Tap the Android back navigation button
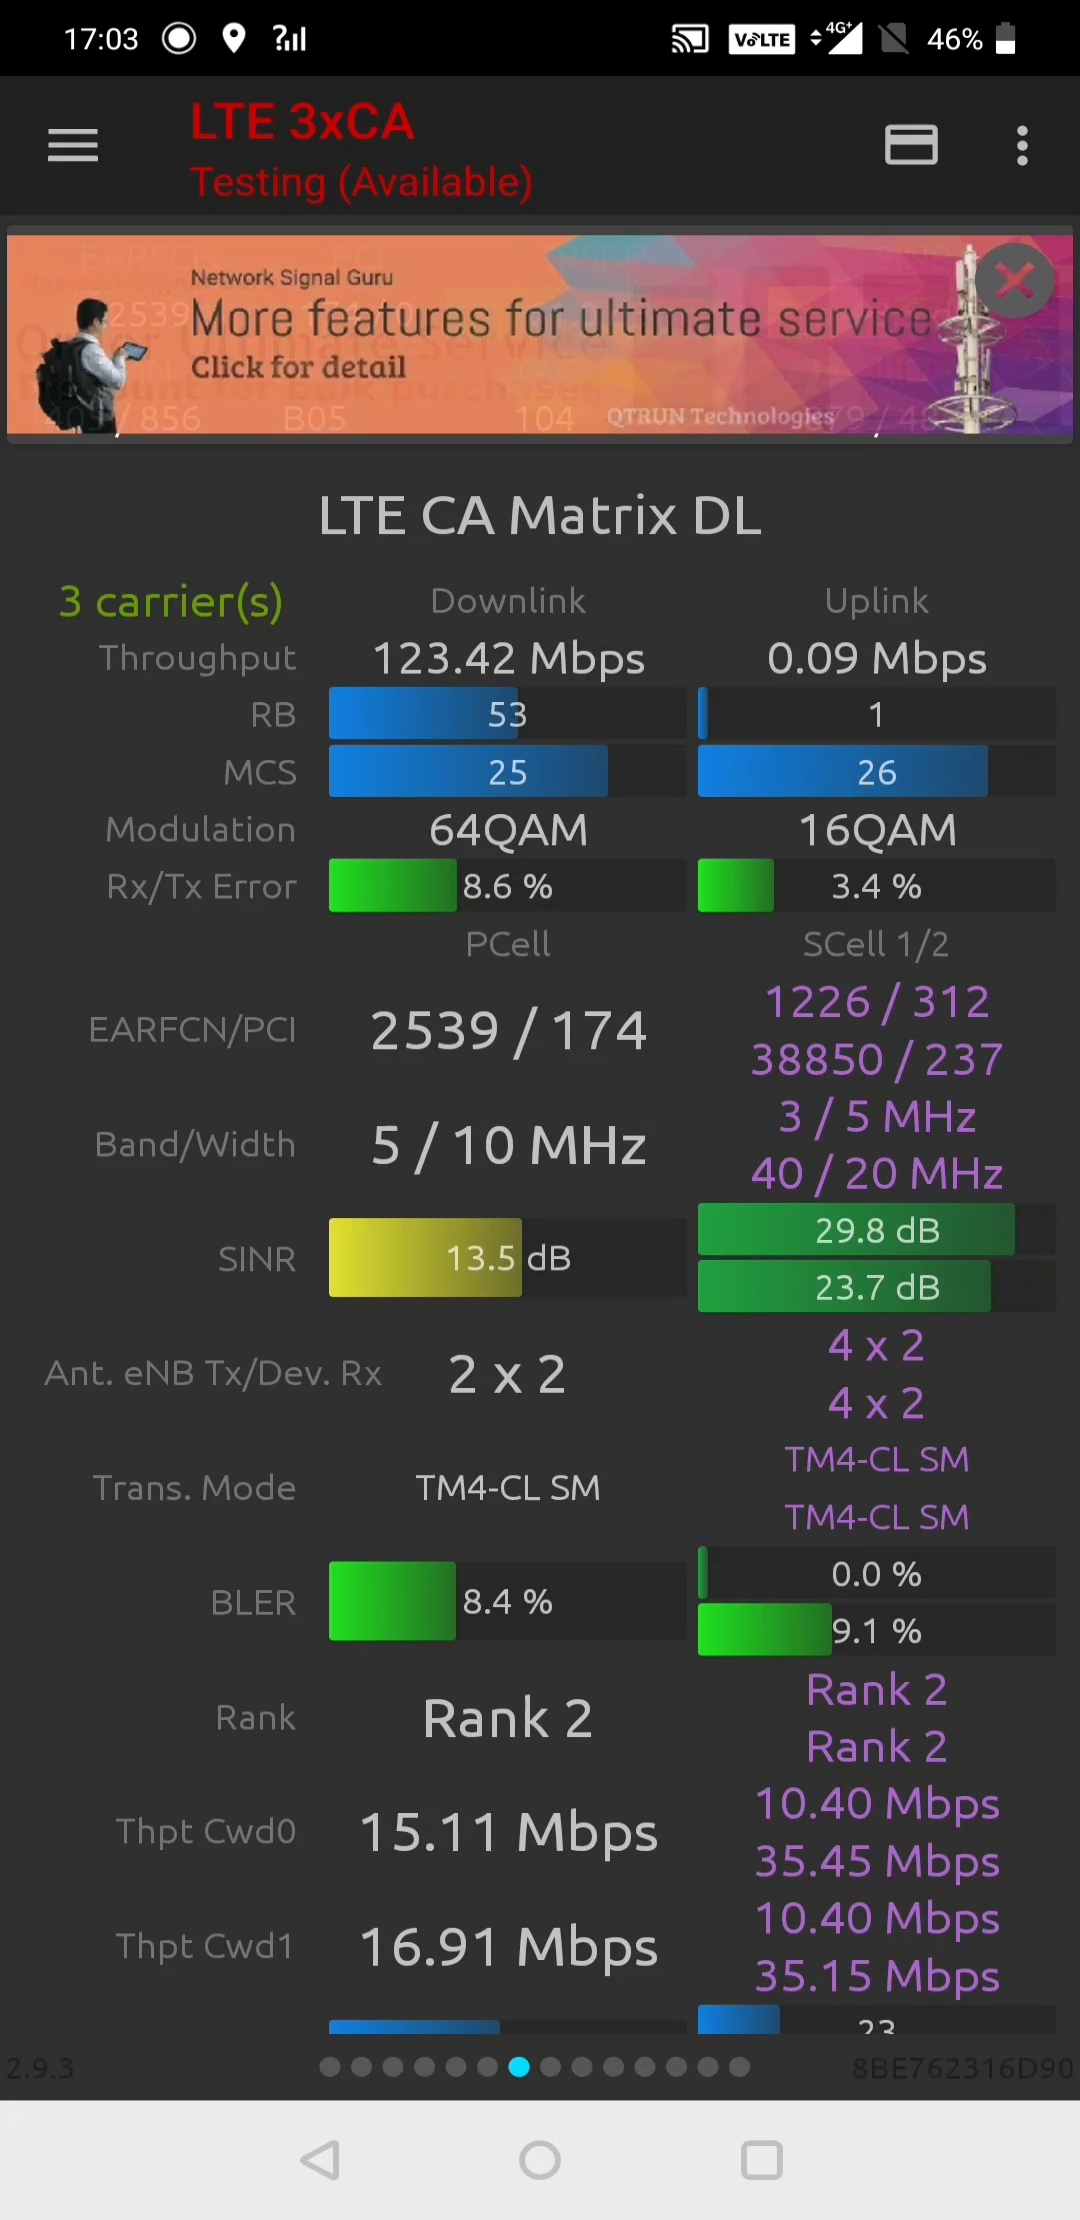The width and height of the screenshot is (1080, 2220). (x=321, y=2160)
